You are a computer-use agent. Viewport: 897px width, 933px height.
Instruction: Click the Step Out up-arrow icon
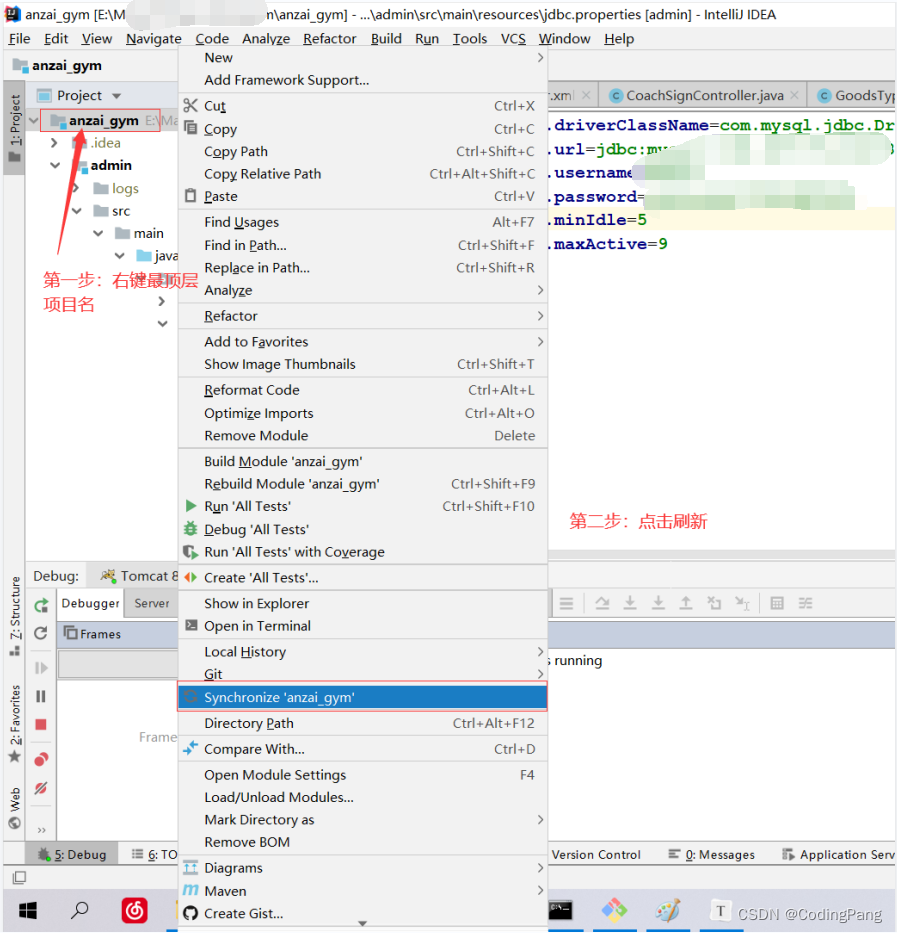[x=686, y=603]
